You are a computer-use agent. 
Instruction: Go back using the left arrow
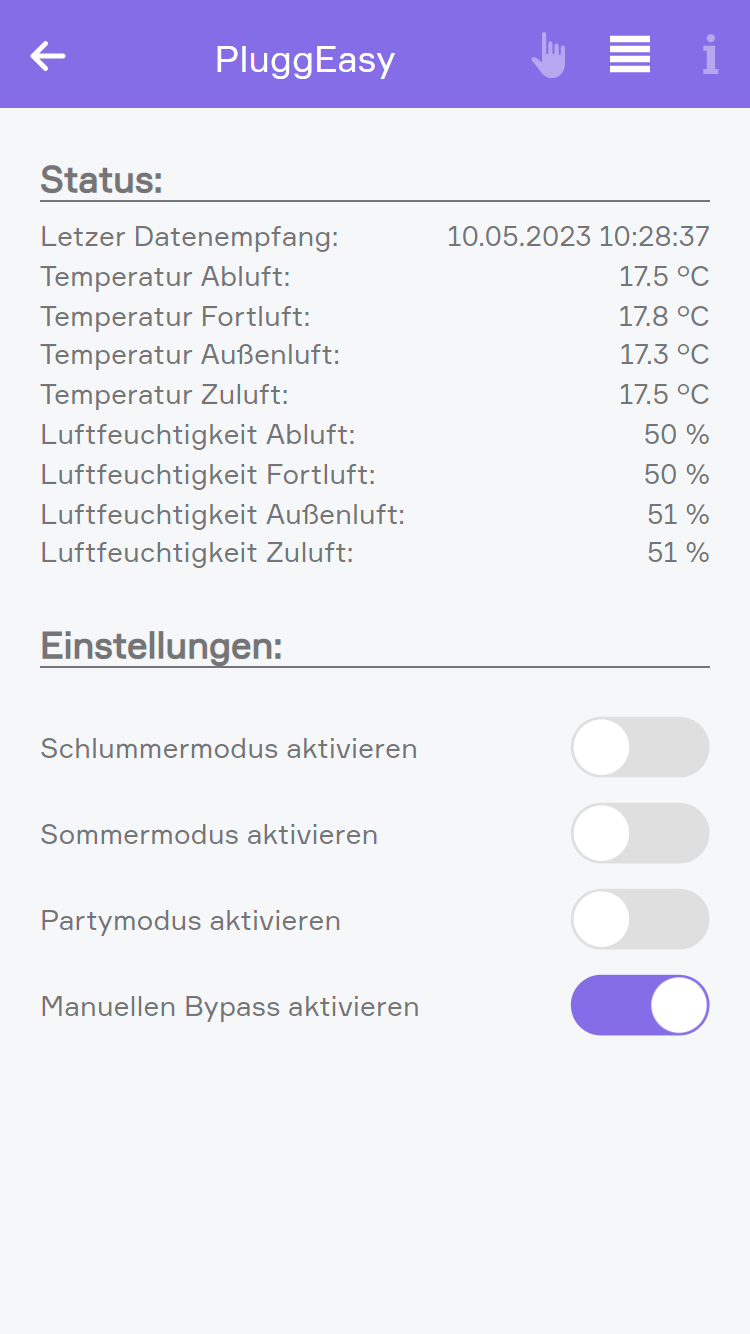pos(48,56)
